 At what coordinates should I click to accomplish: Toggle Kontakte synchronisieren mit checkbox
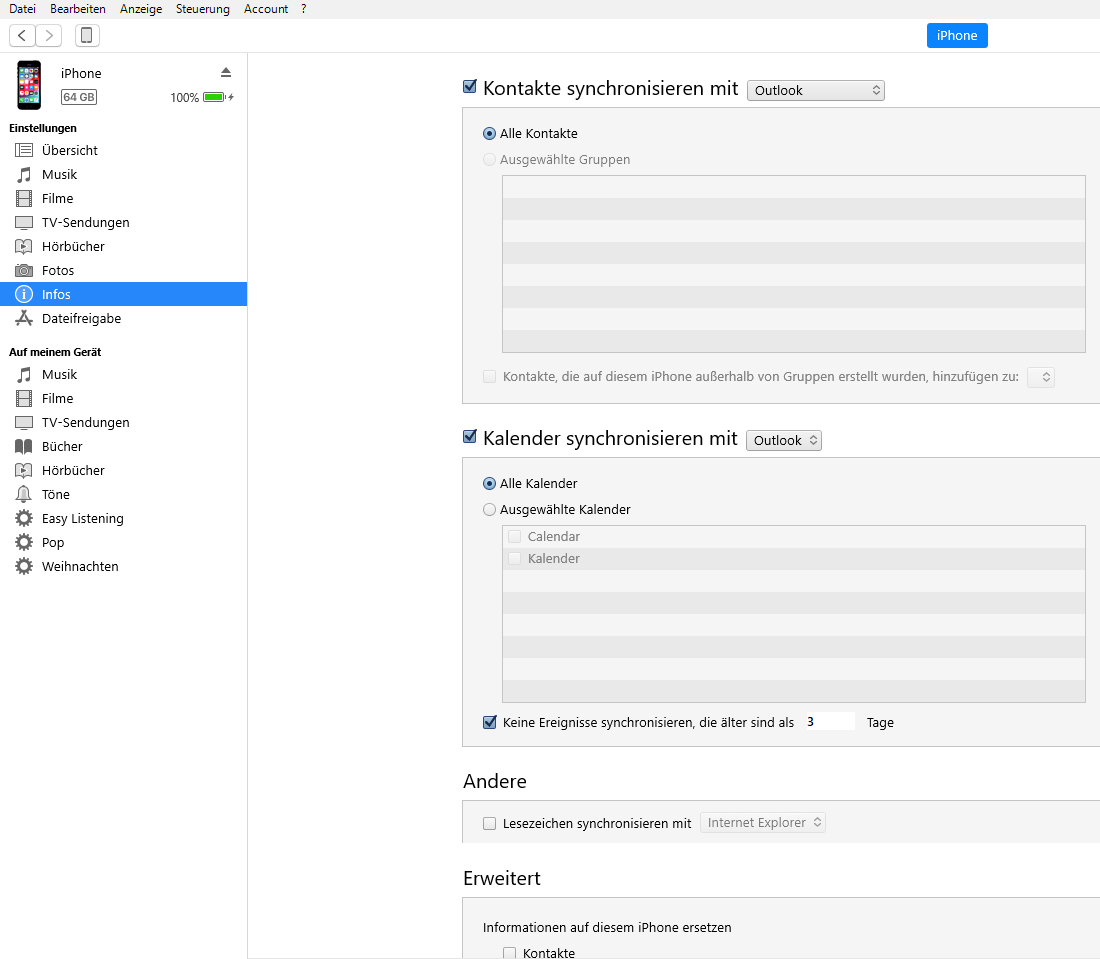click(x=470, y=87)
